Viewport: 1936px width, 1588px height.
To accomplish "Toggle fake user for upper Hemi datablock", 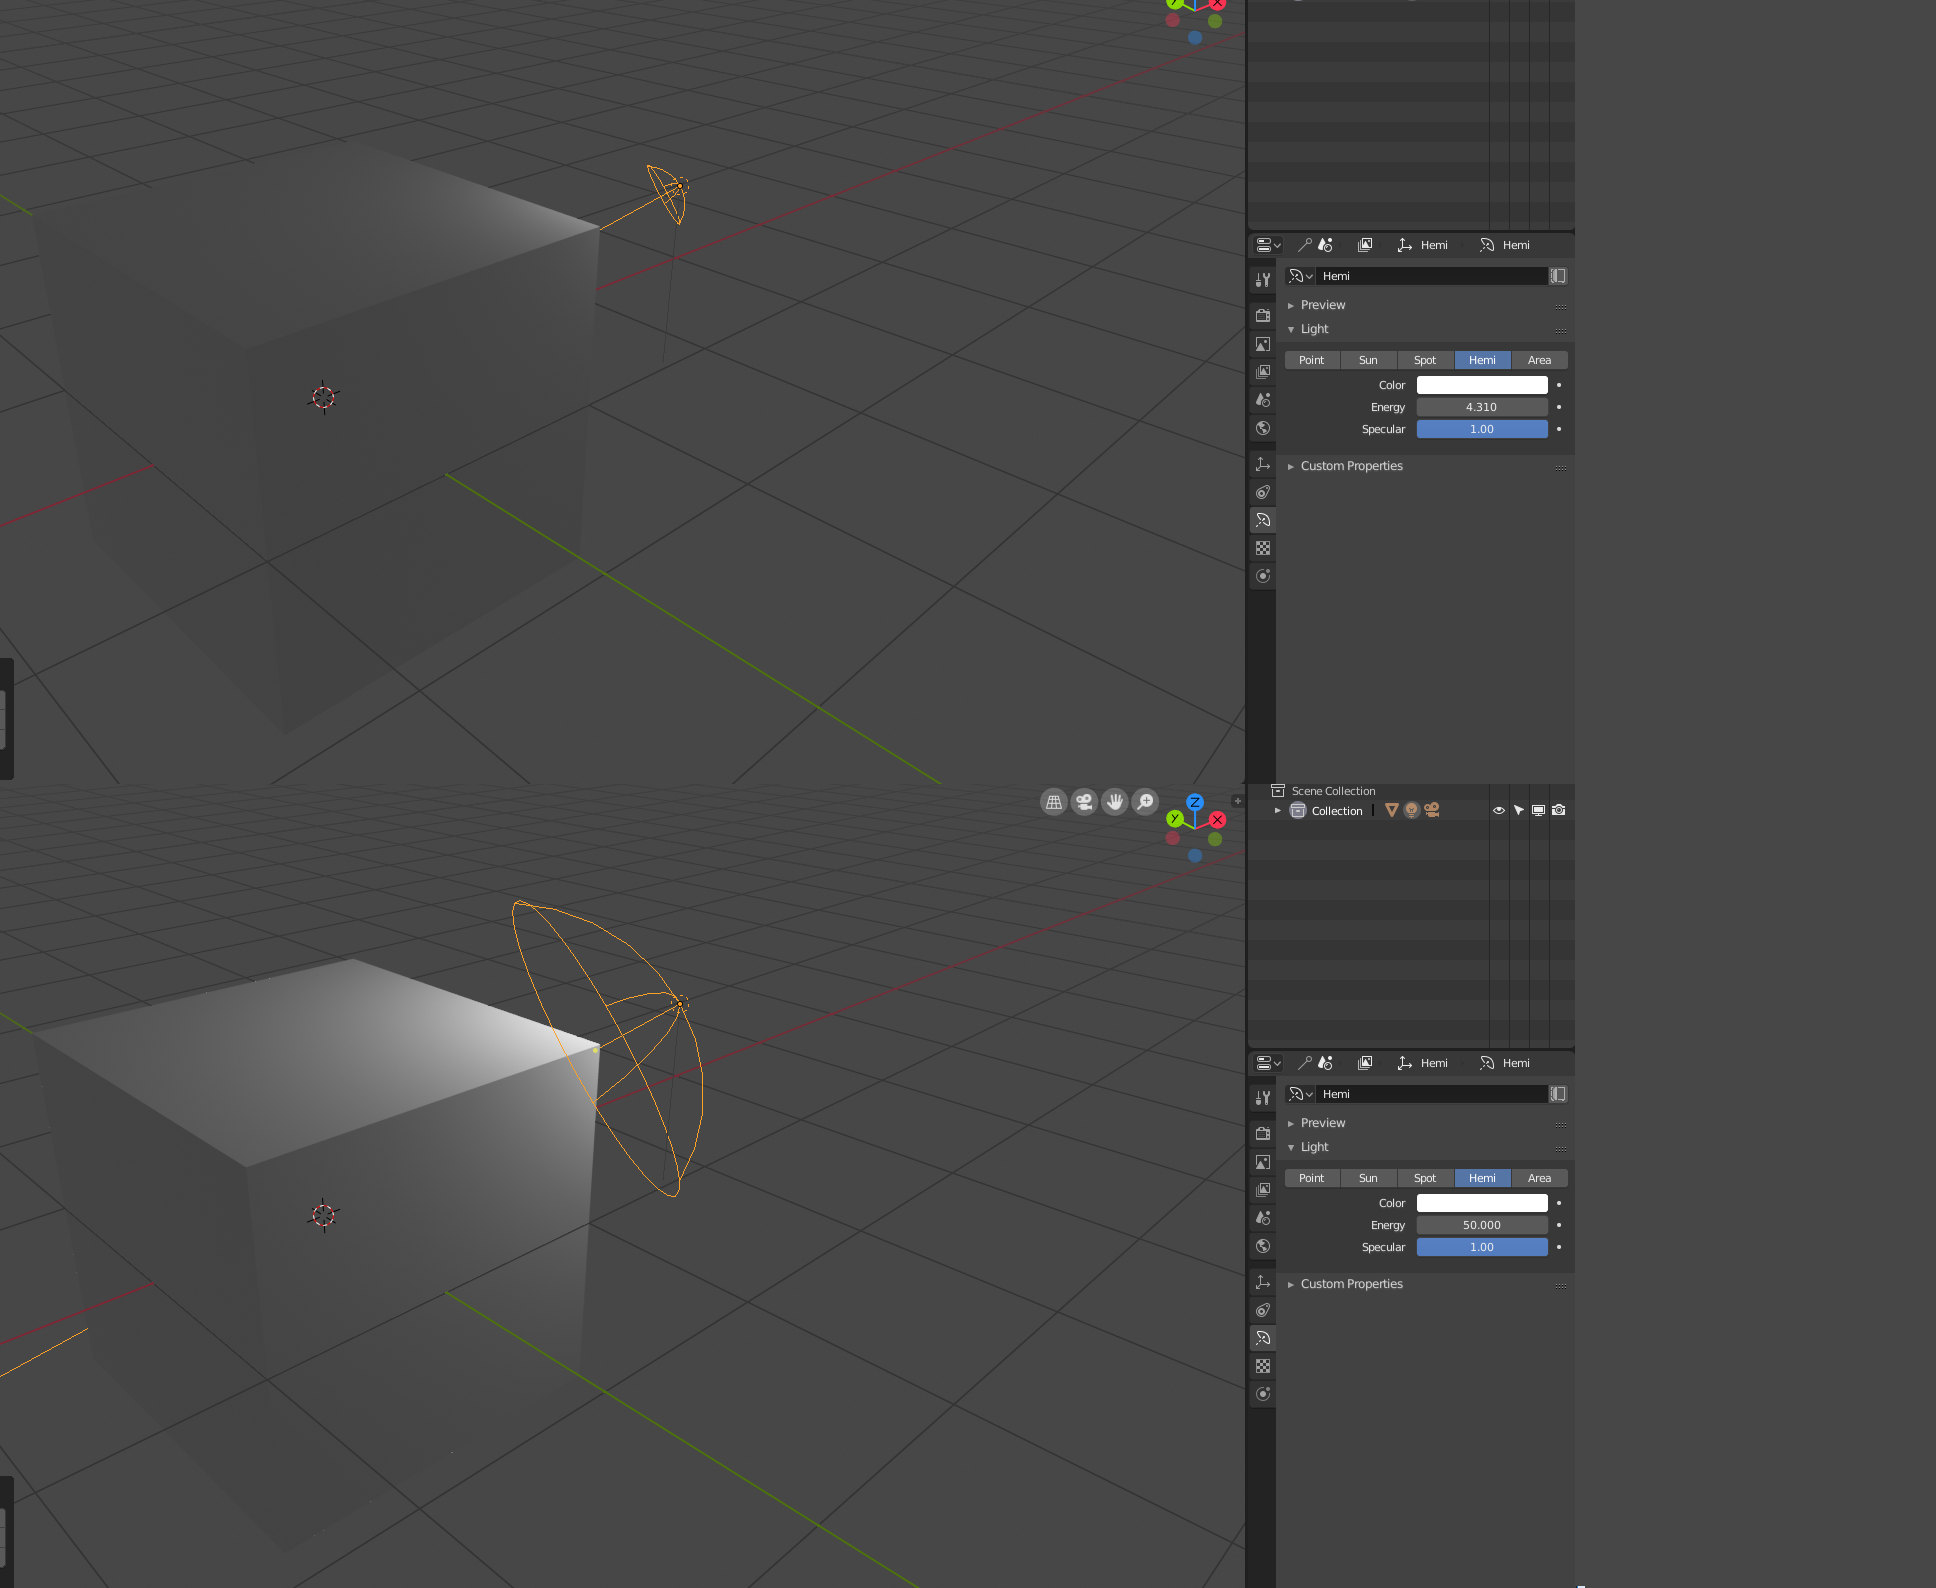I will point(1558,276).
